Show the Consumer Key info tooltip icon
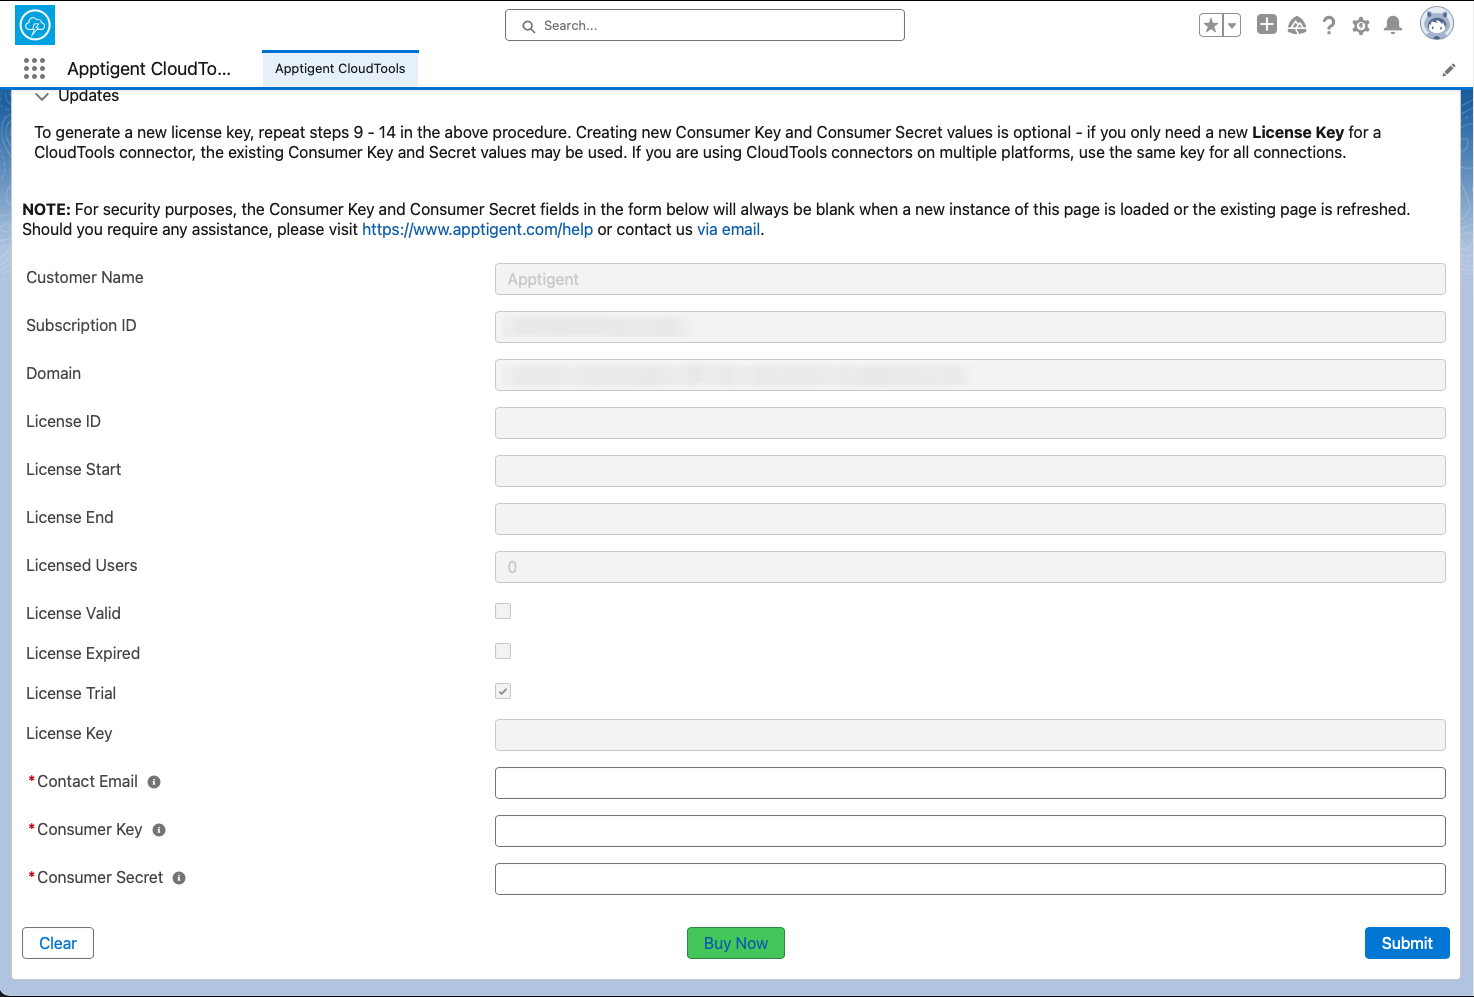 [159, 830]
